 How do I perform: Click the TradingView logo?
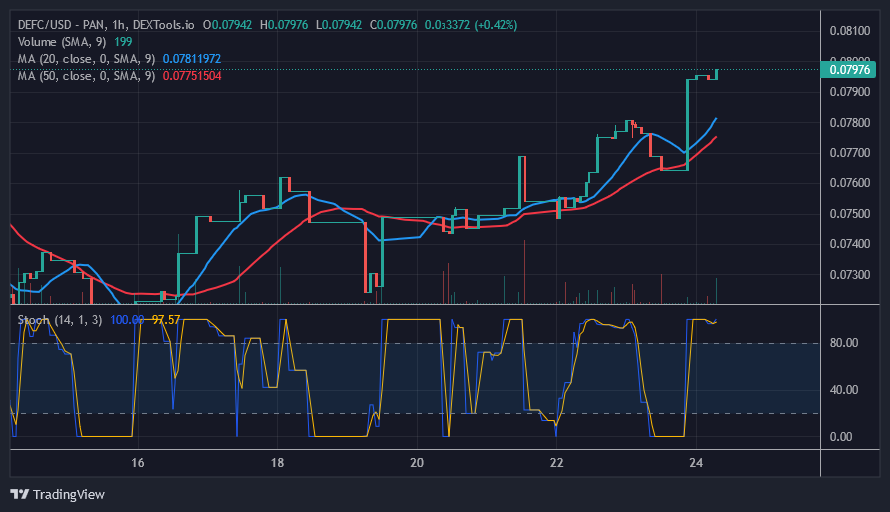(x=57, y=494)
